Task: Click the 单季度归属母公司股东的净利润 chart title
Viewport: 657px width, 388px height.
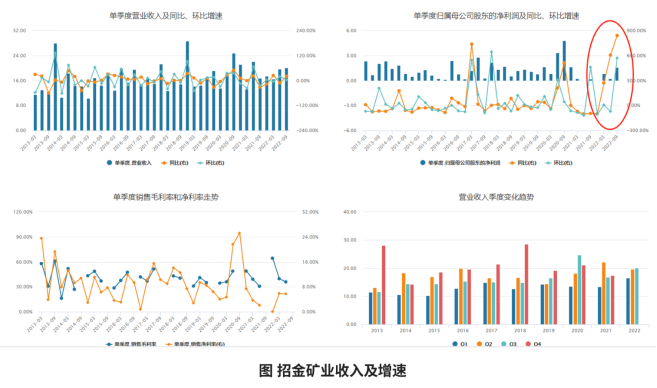Action: tap(496, 16)
